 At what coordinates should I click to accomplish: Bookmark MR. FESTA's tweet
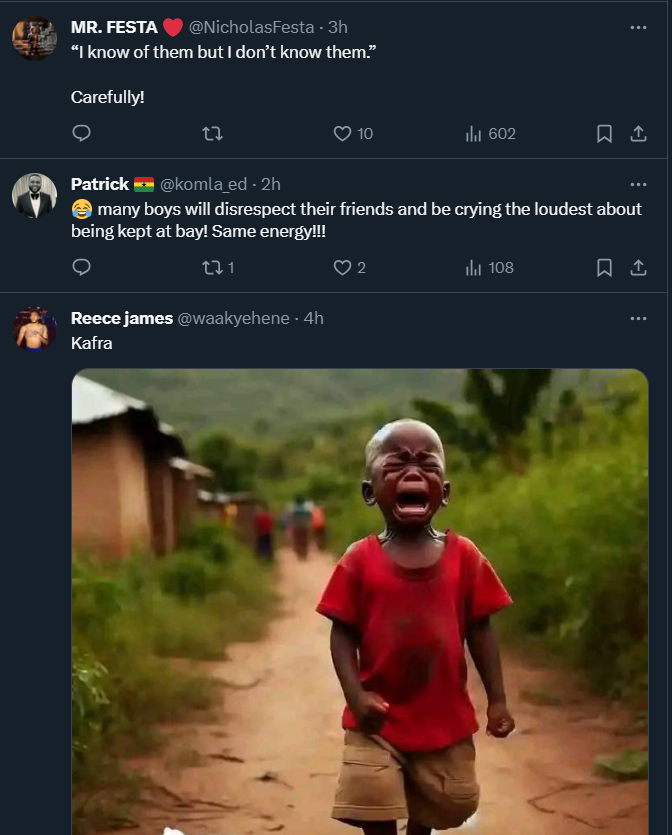(x=604, y=133)
